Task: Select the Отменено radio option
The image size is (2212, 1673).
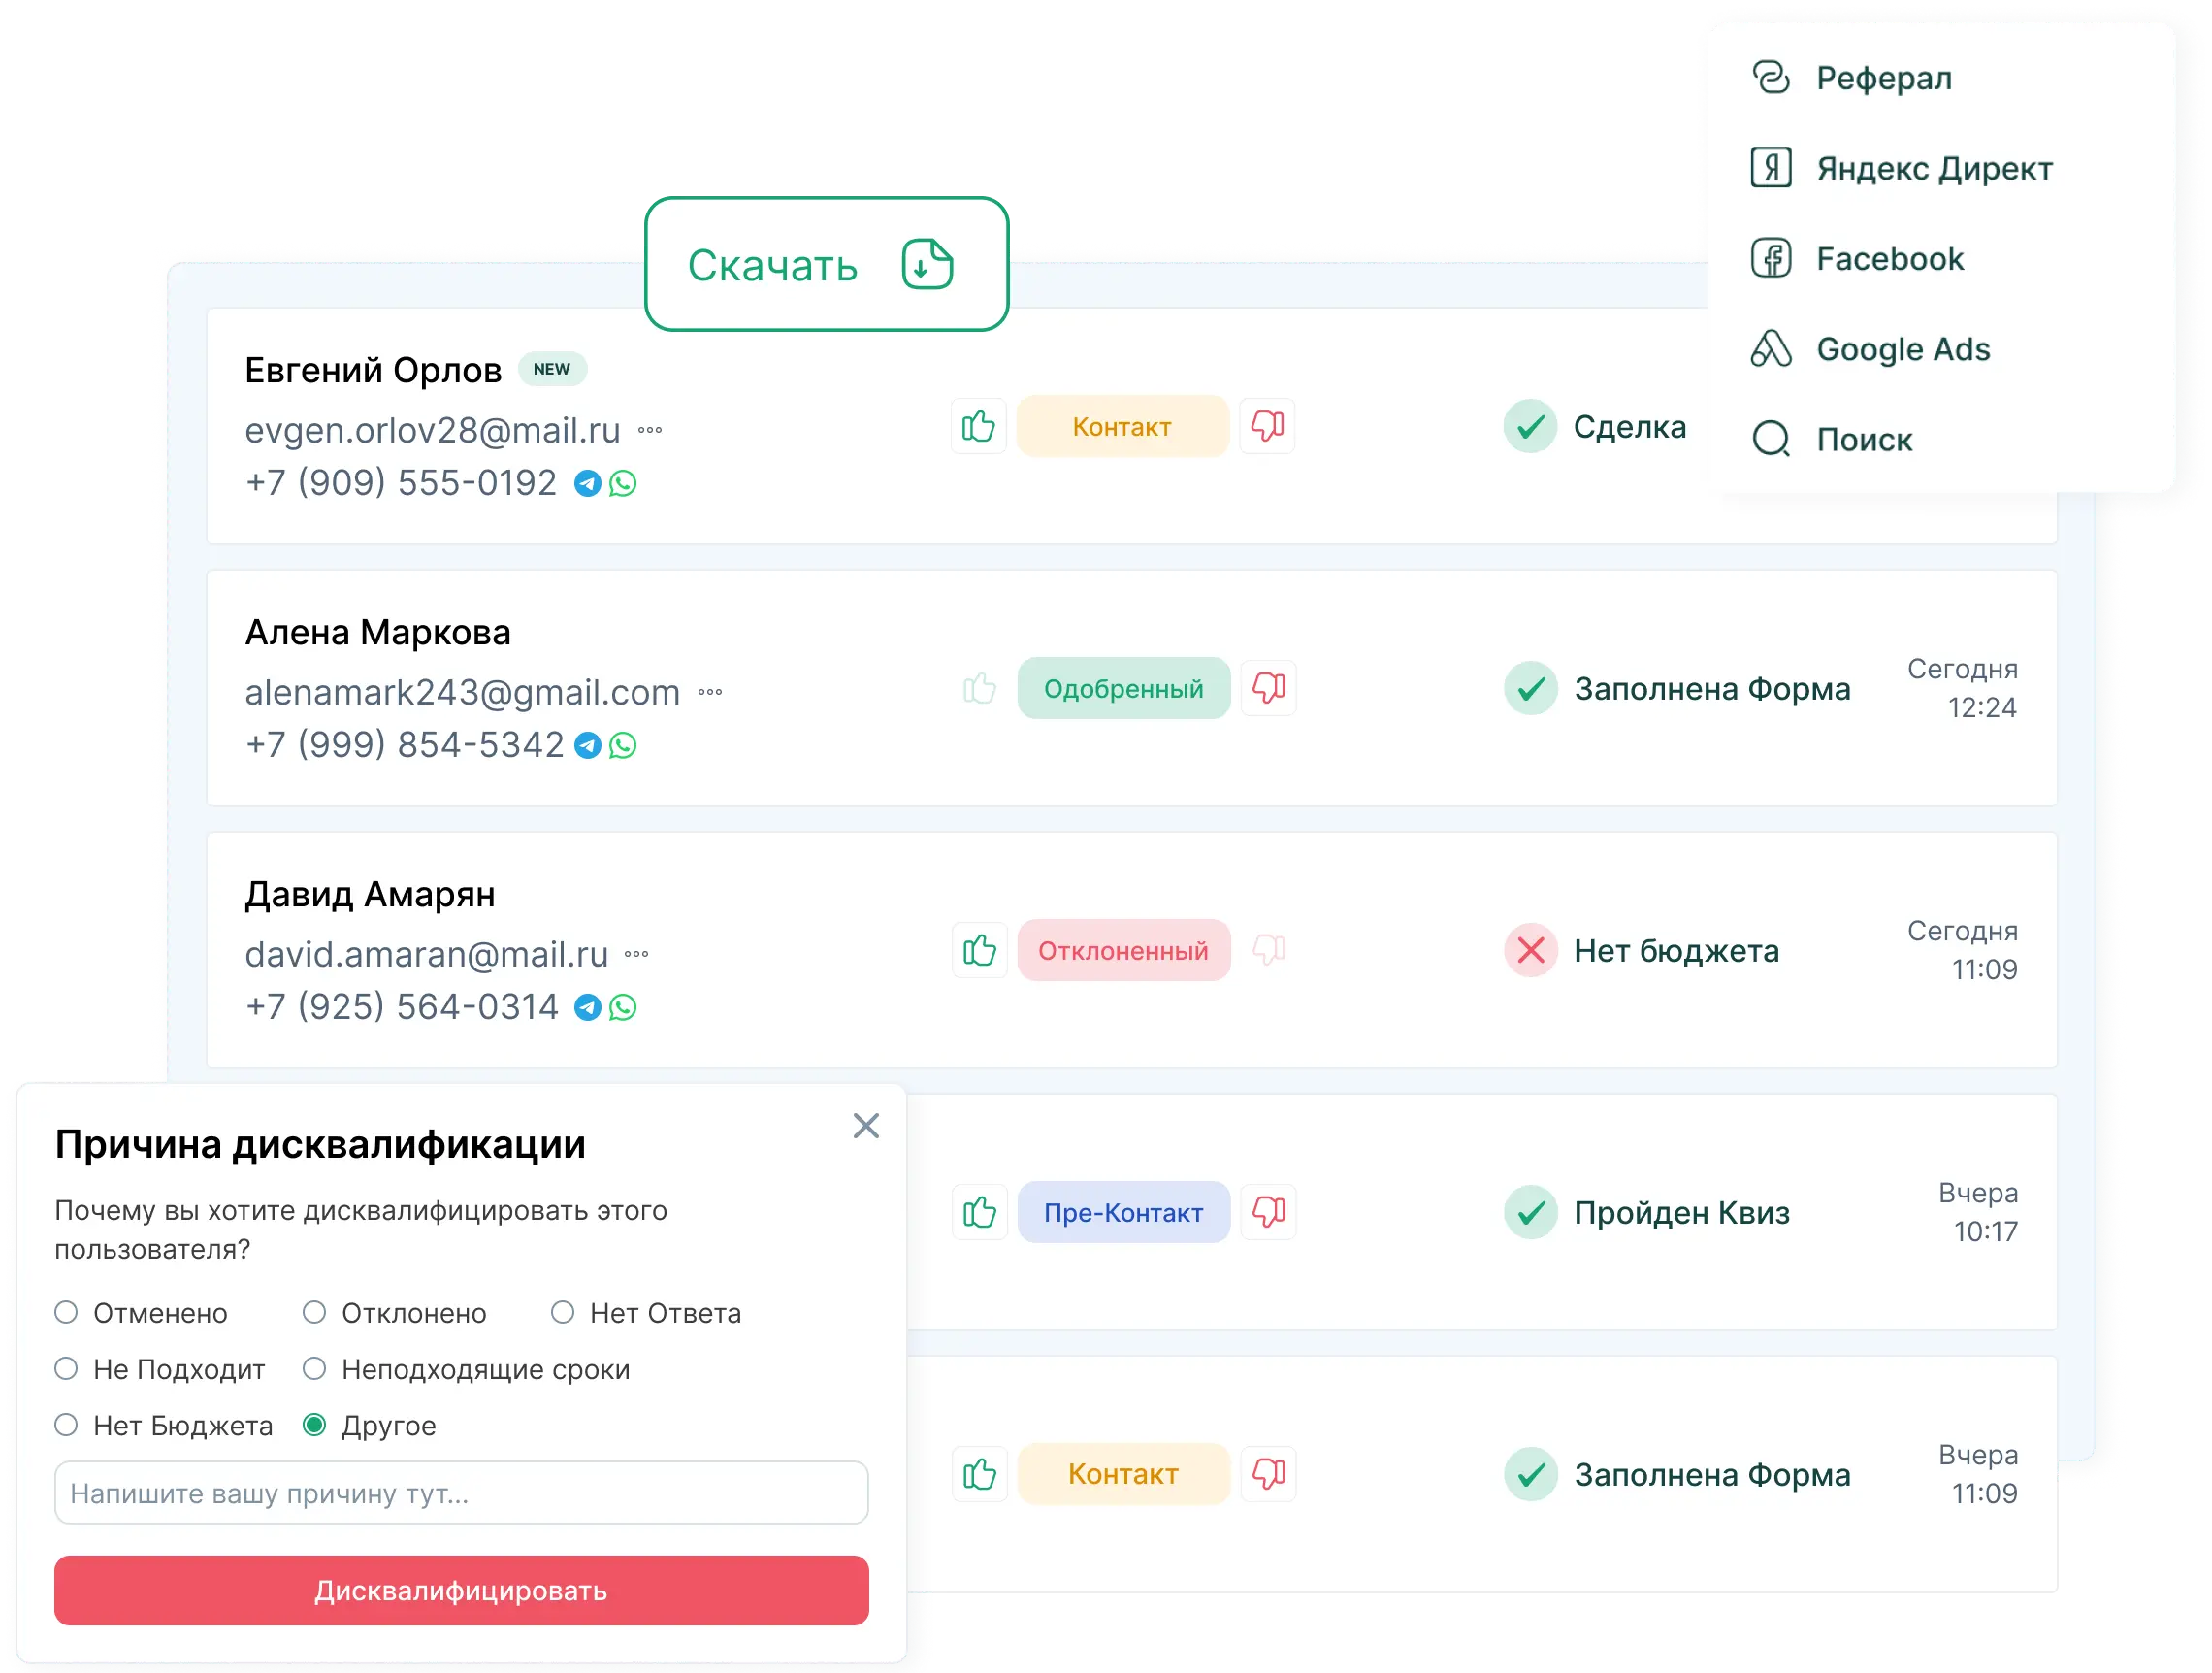Action: pos(66,1313)
